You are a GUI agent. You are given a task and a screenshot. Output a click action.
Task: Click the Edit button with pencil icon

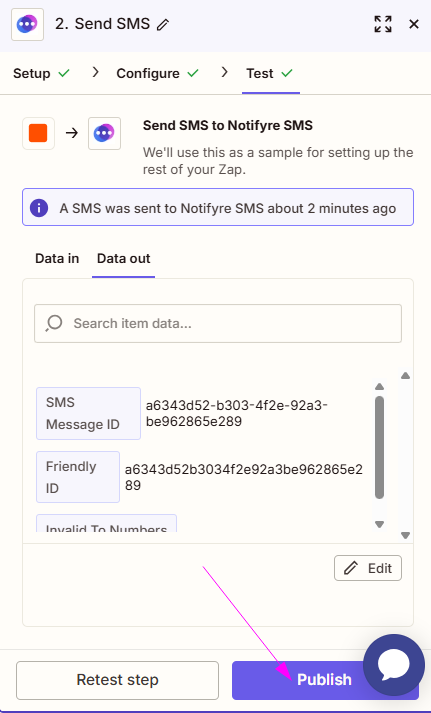point(368,568)
